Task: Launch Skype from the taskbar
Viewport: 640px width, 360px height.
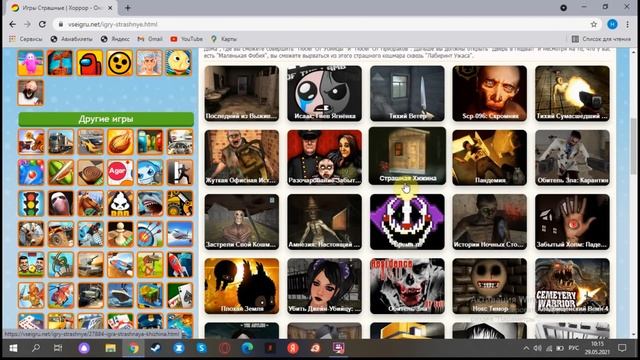Action: click(x=201, y=348)
